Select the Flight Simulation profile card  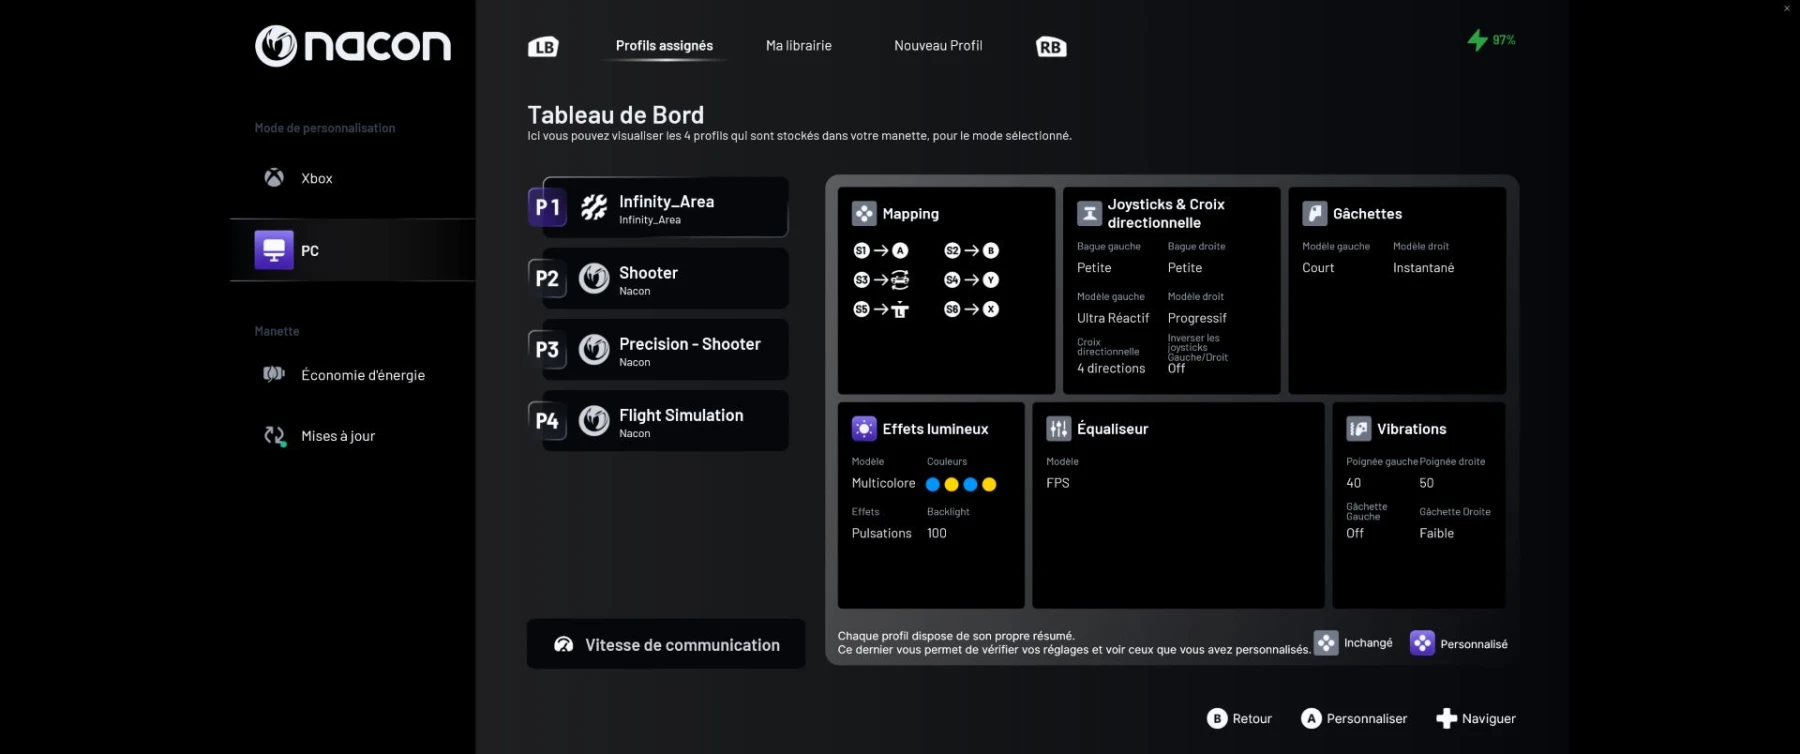coord(665,421)
